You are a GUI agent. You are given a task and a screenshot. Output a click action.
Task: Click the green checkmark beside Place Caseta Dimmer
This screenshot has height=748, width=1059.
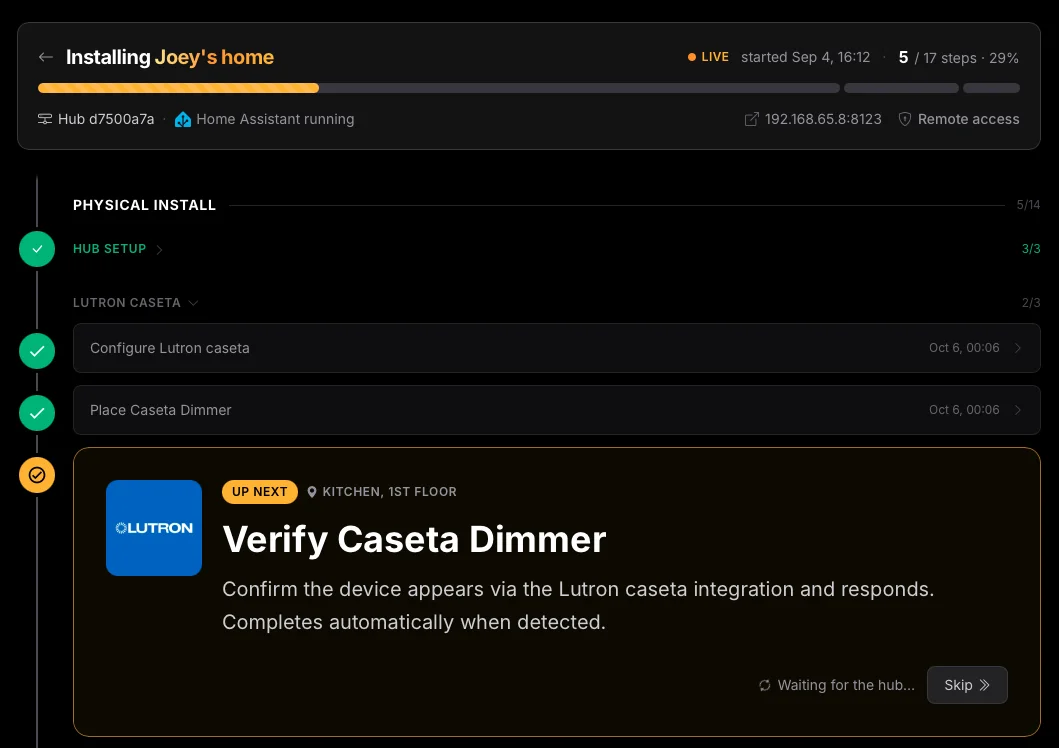coord(37,413)
